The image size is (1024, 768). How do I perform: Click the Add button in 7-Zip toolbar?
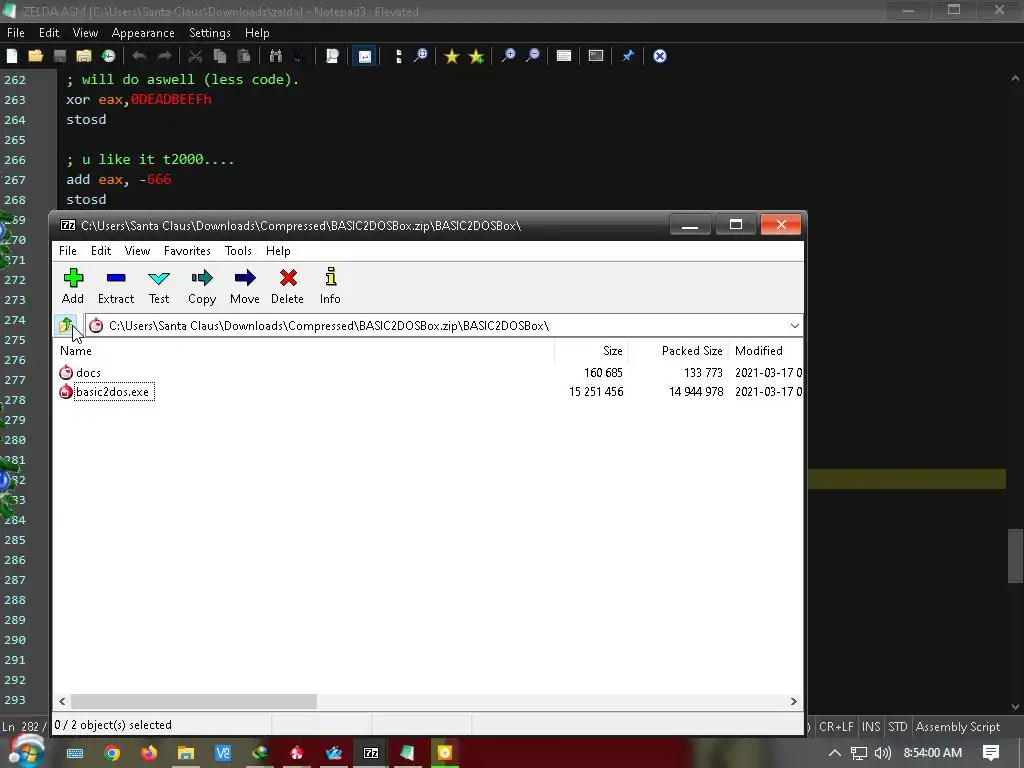[72, 286]
